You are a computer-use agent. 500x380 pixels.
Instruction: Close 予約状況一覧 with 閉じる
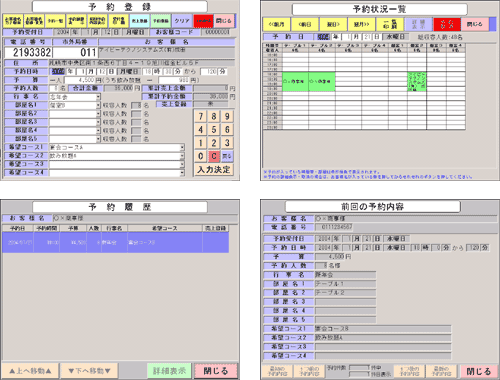tap(475, 24)
